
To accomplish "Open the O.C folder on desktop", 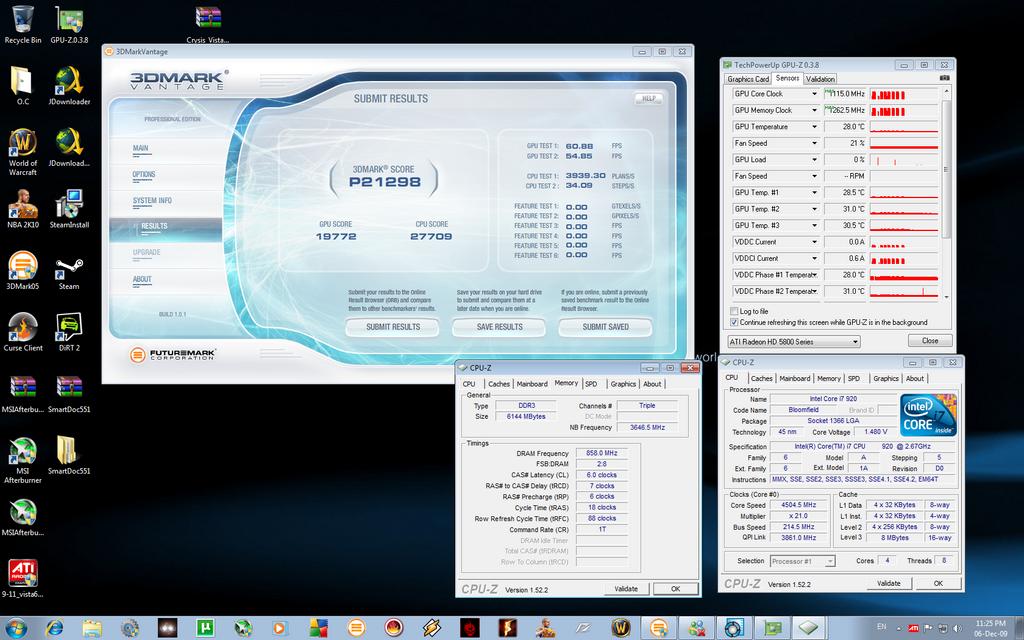I will 23,86.
